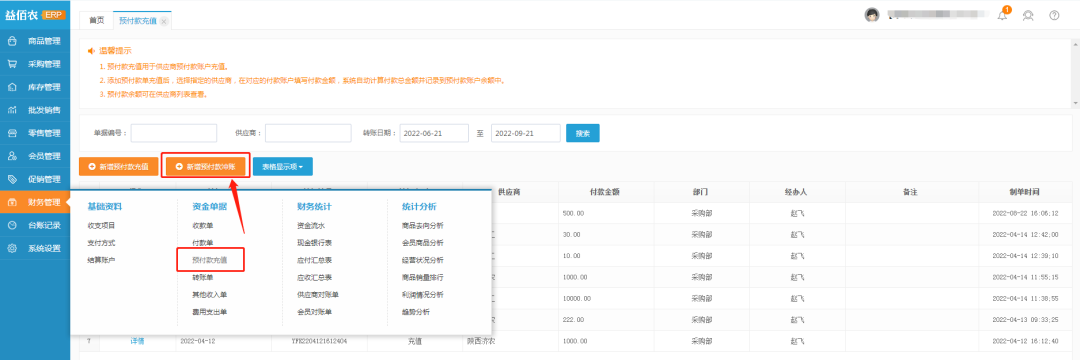Open the help question mark icon
This screenshot has width=1080, height=360.
pos(1054,15)
